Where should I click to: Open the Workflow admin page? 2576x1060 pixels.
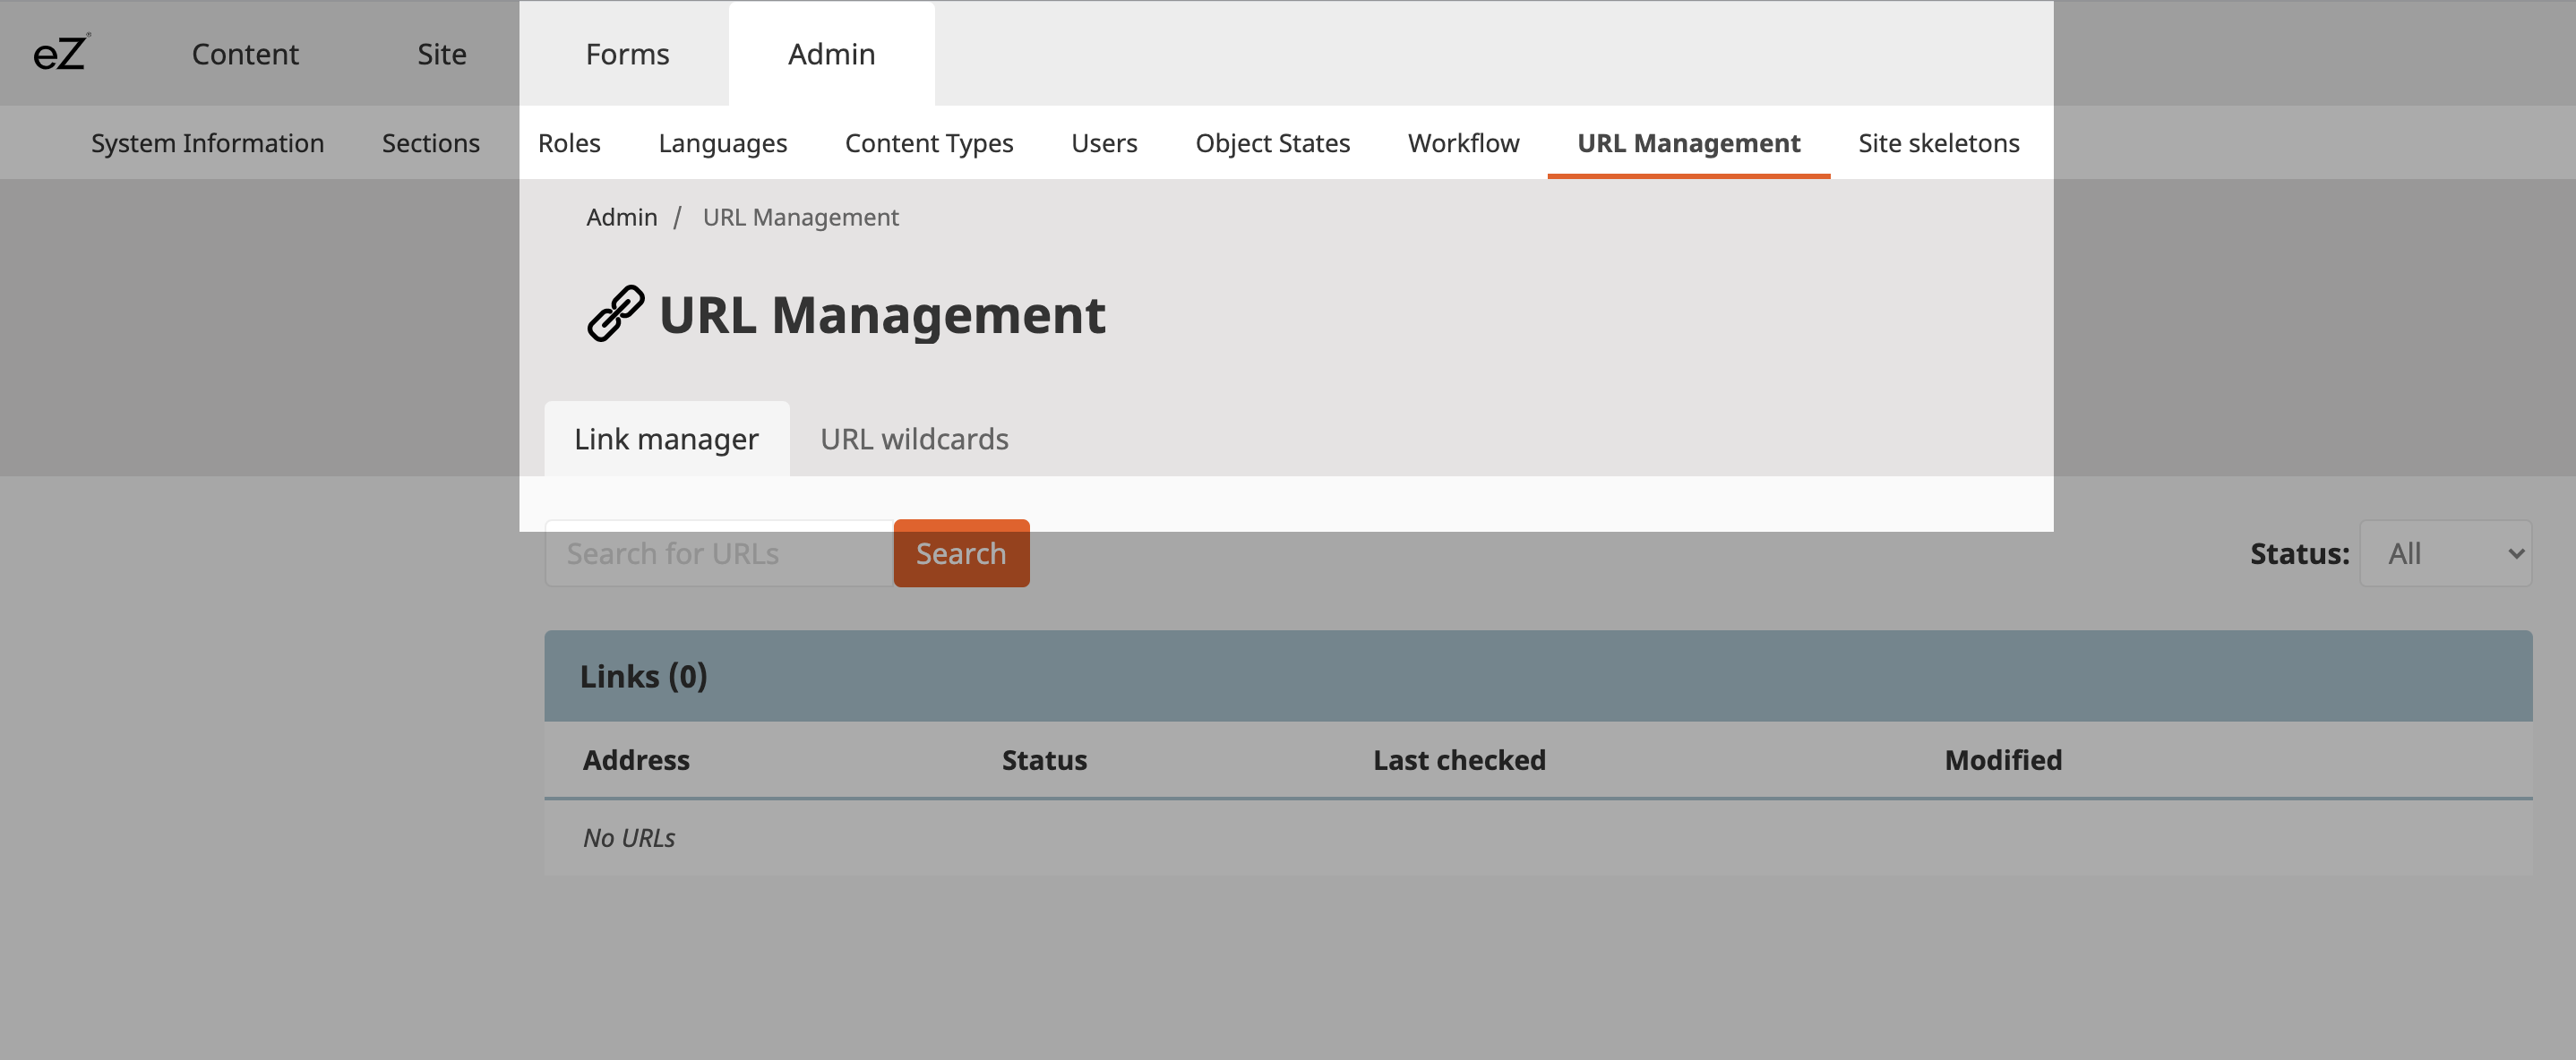(x=1463, y=143)
